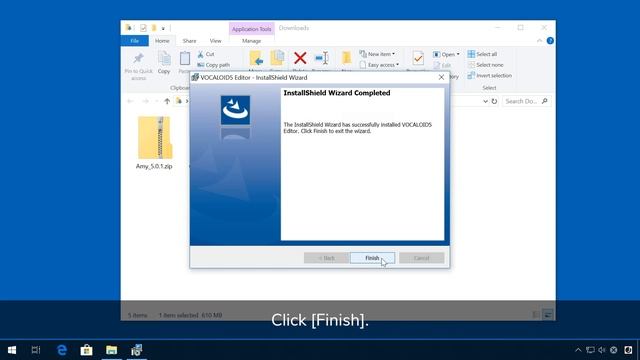
Task: Click the installer icon on the taskbar
Action: 137,350
